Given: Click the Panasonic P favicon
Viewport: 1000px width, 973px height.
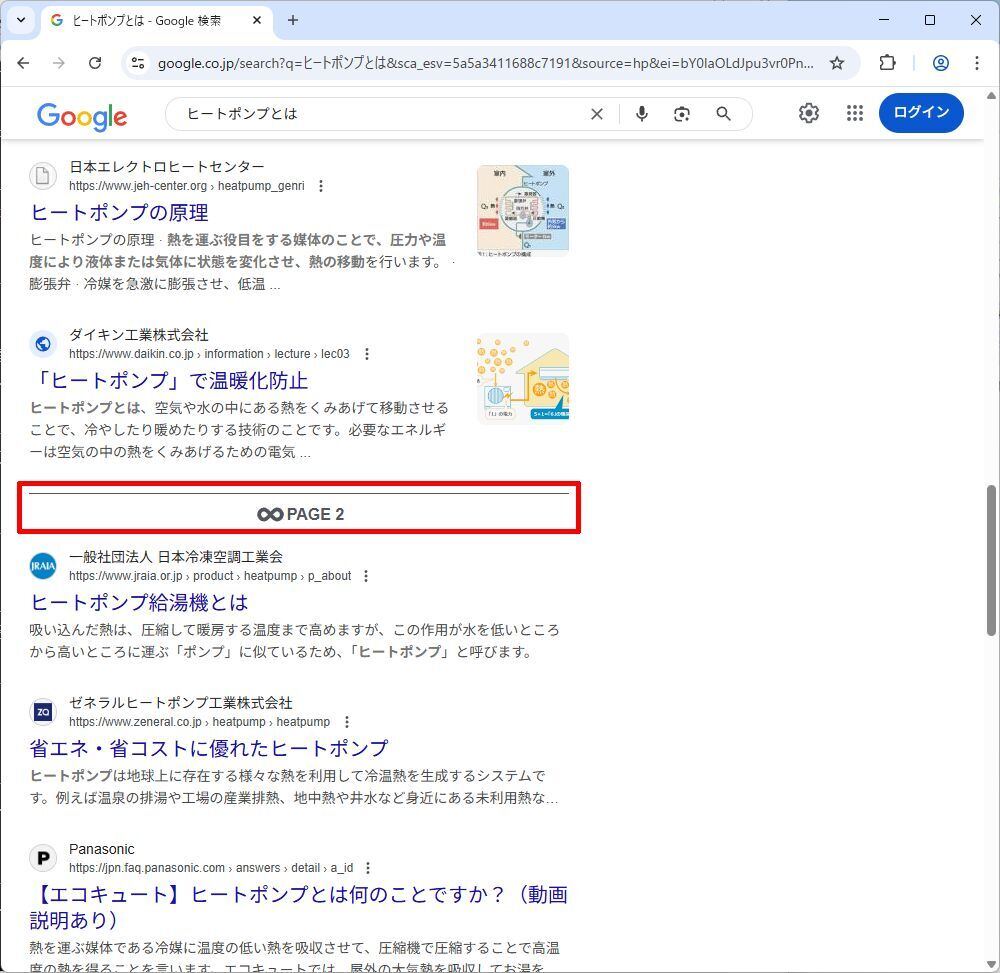Looking at the screenshot, I should click(43, 858).
